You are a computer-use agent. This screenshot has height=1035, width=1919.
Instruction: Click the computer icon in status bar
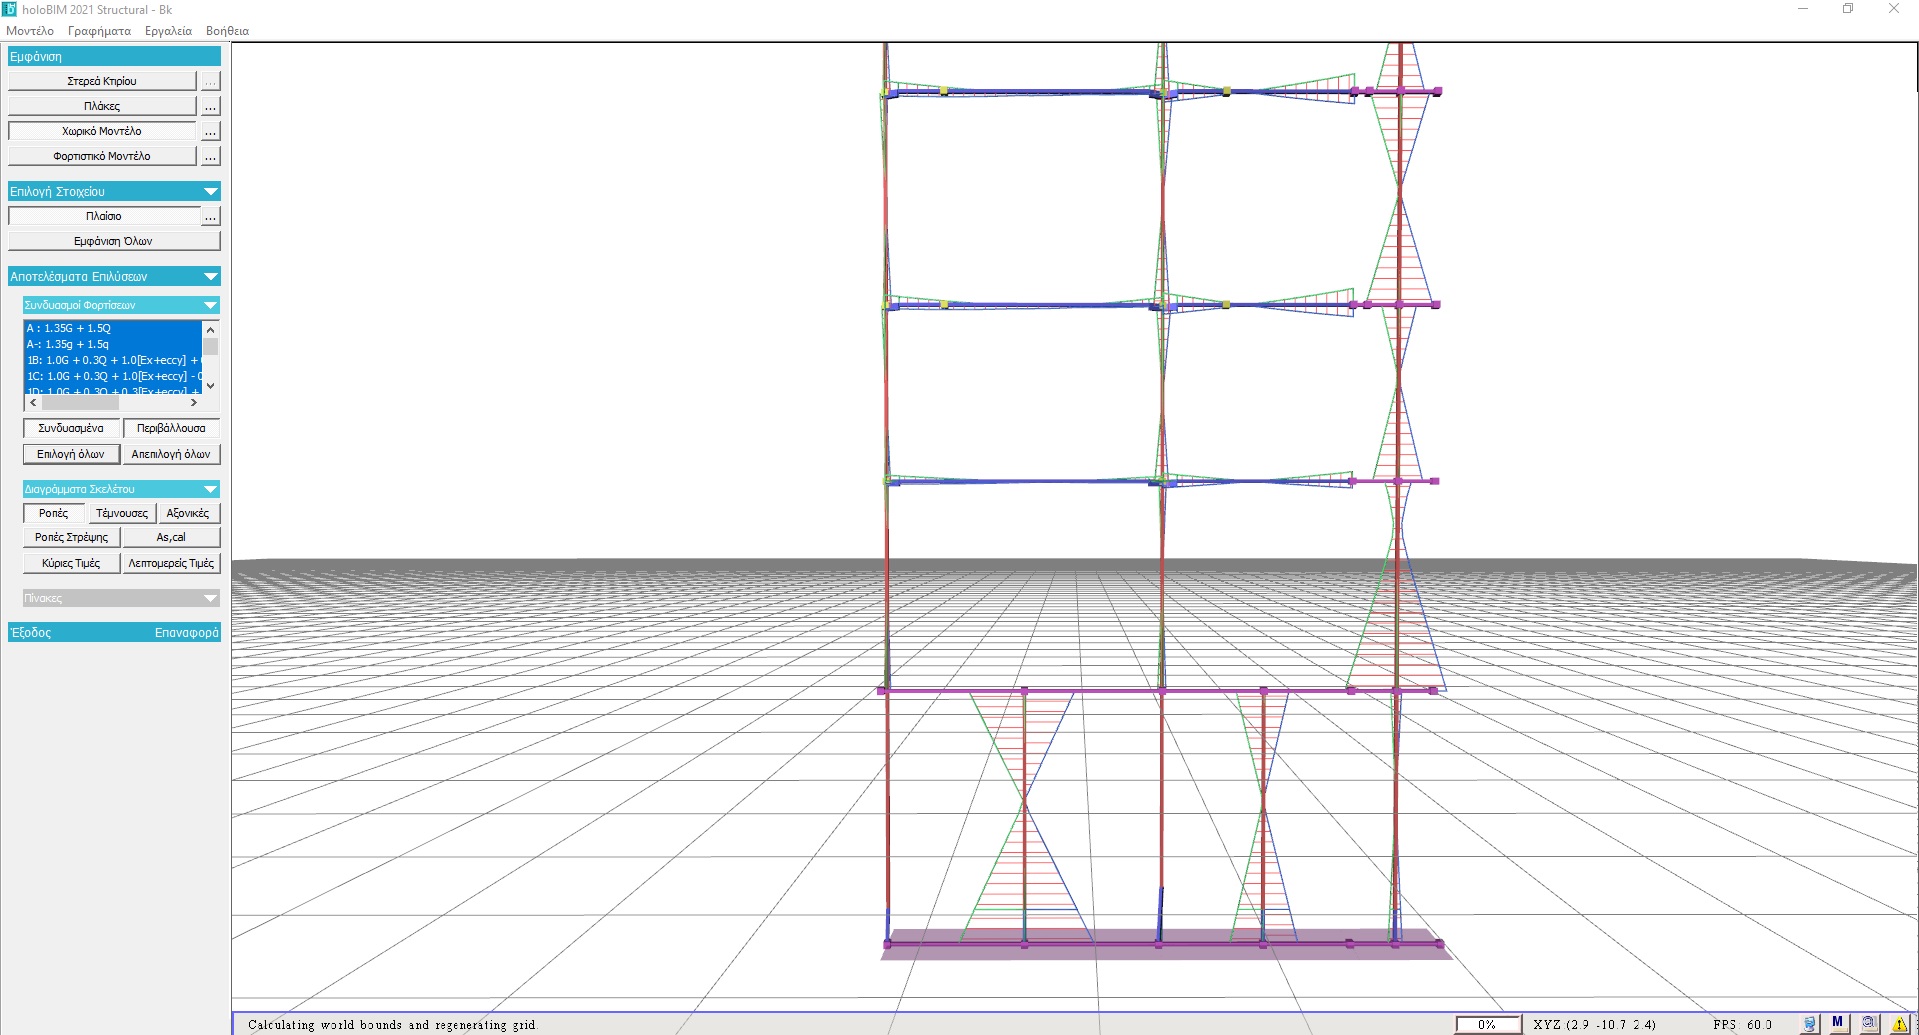(x=1809, y=1024)
